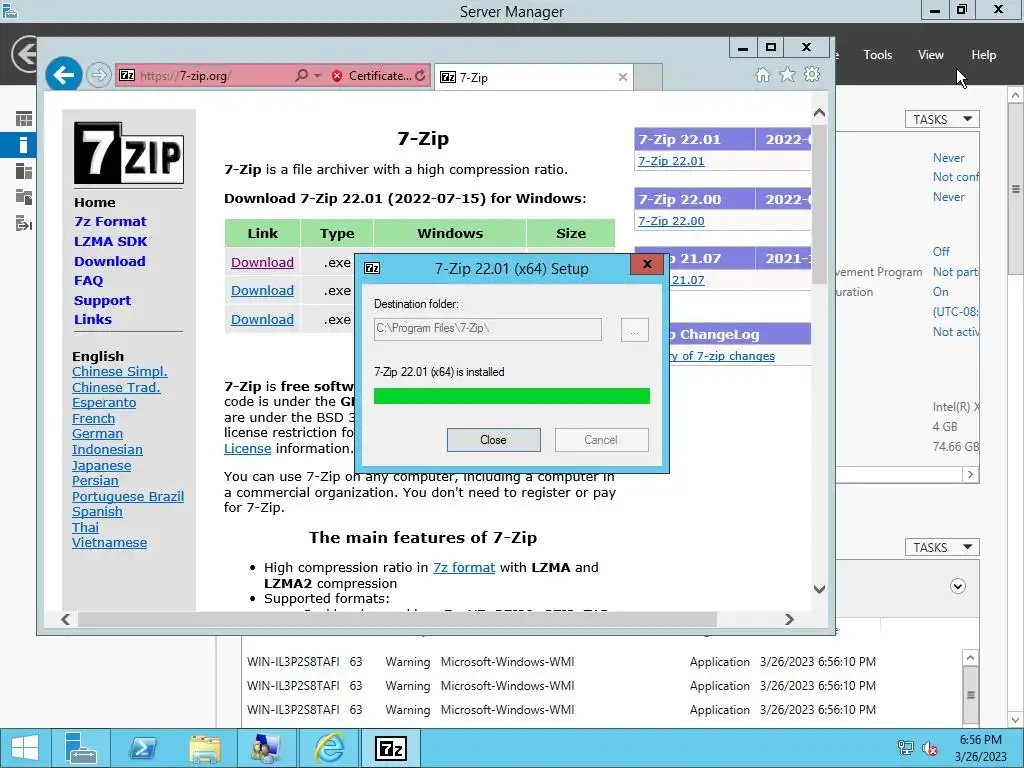
Task: Click the Not participating link in Server Manager
Action: click(955, 272)
